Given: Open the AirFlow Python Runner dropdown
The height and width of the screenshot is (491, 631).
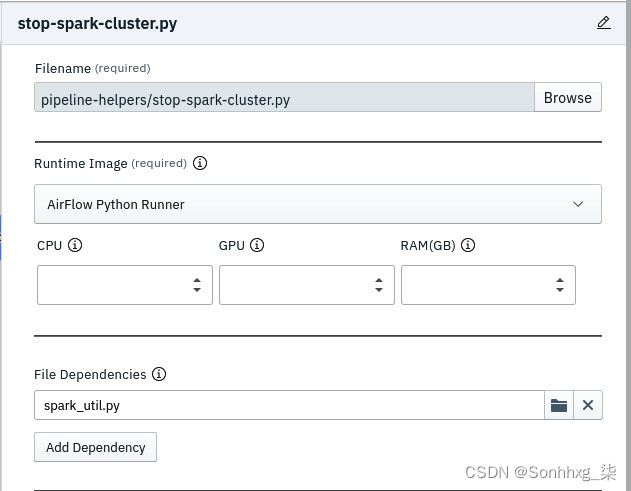Looking at the screenshot, I should (x=318, y=204).
